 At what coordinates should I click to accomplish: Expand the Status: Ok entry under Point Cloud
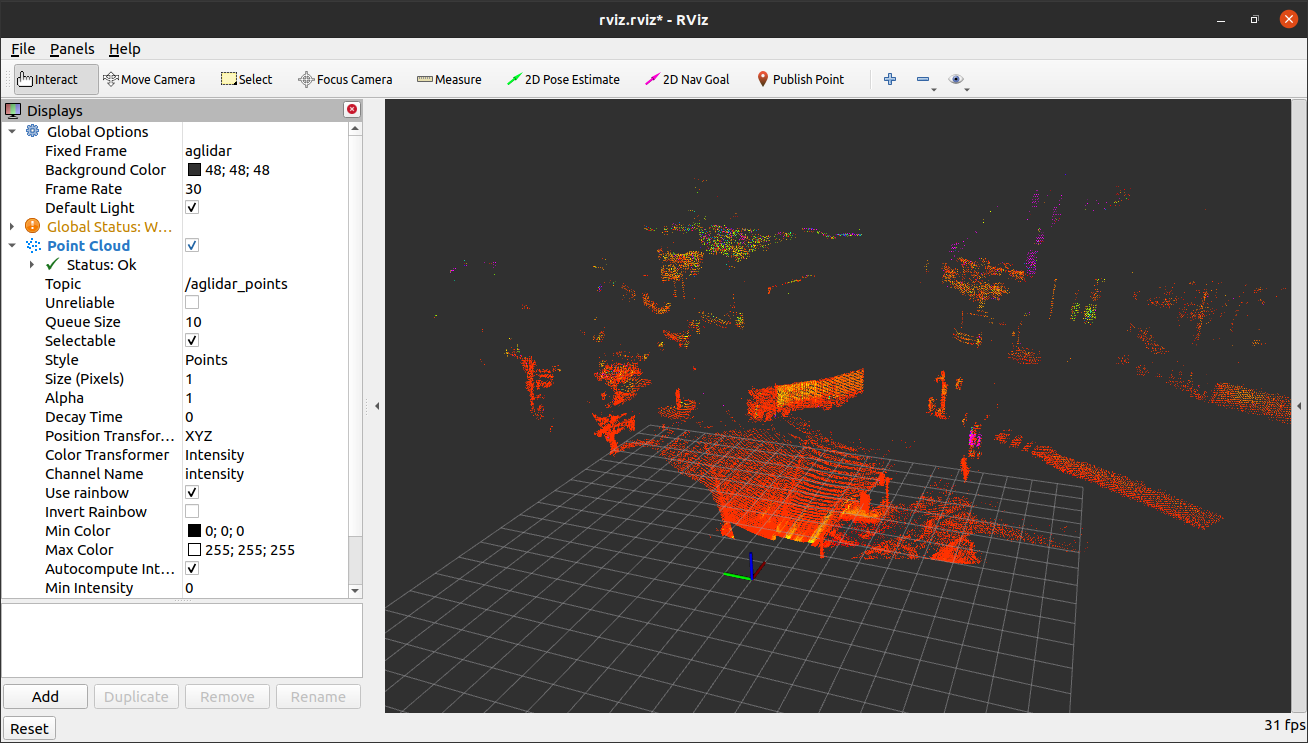click(x=31, y=264)
